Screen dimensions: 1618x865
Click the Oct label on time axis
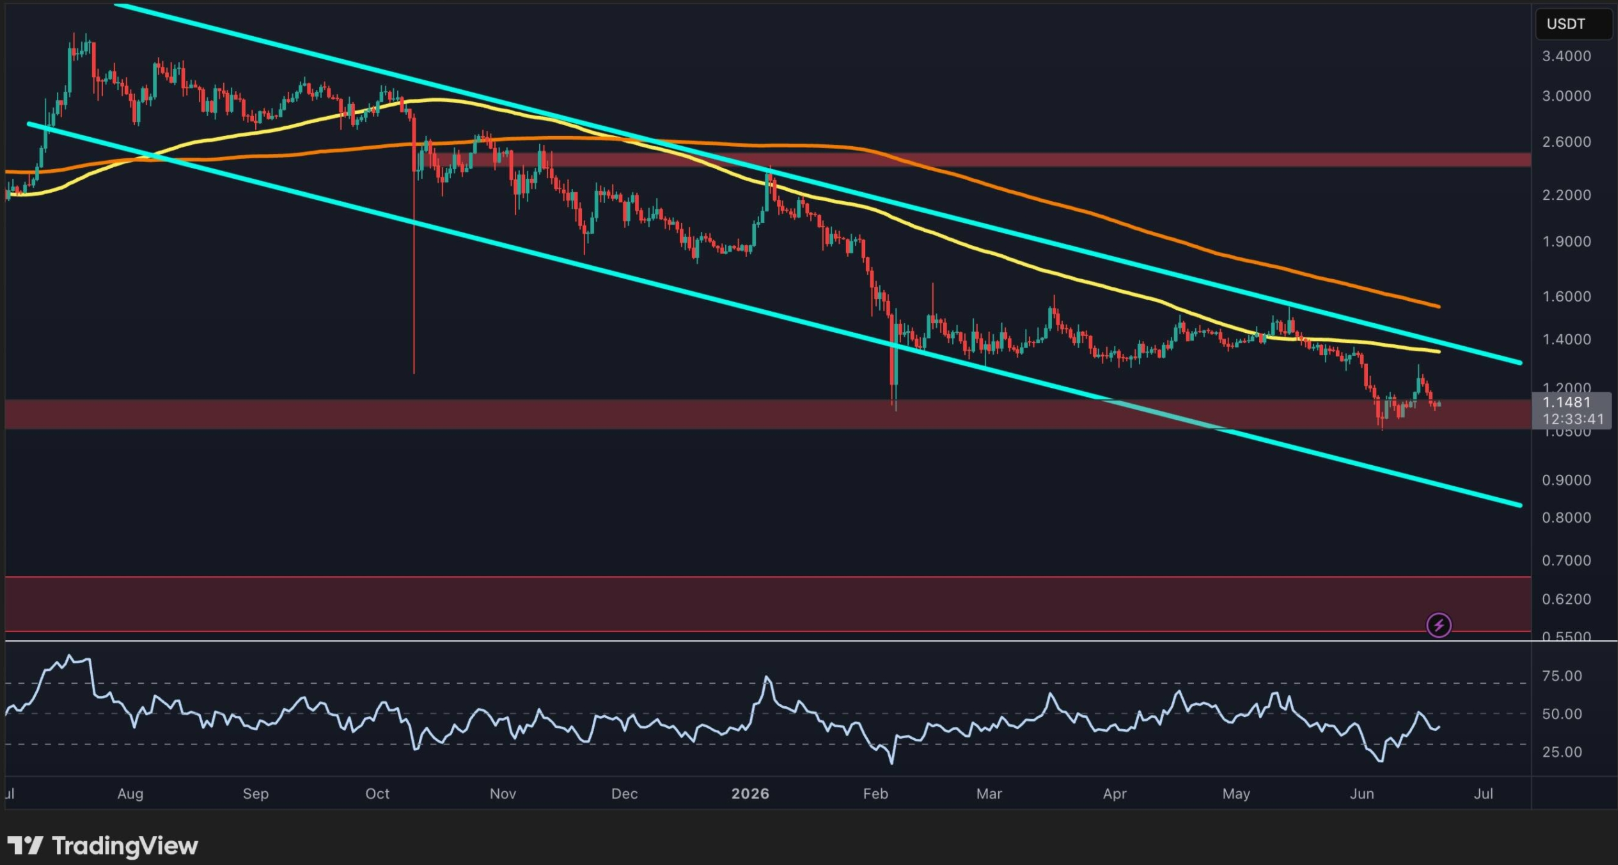click(378, 794)
